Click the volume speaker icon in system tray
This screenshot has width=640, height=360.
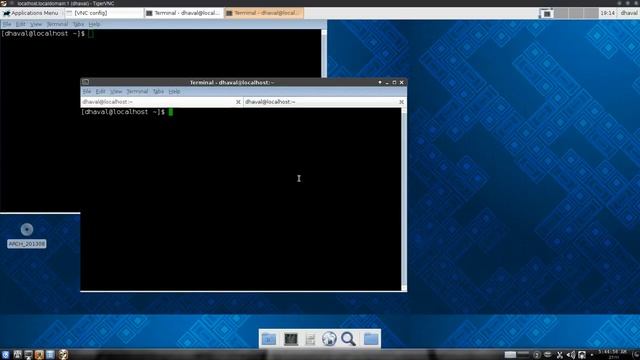571,355
